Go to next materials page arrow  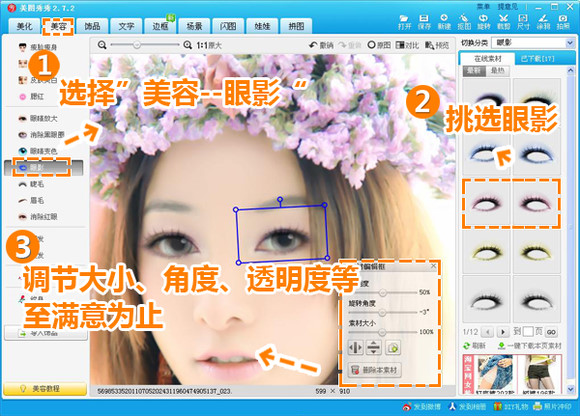pos(502,332)
